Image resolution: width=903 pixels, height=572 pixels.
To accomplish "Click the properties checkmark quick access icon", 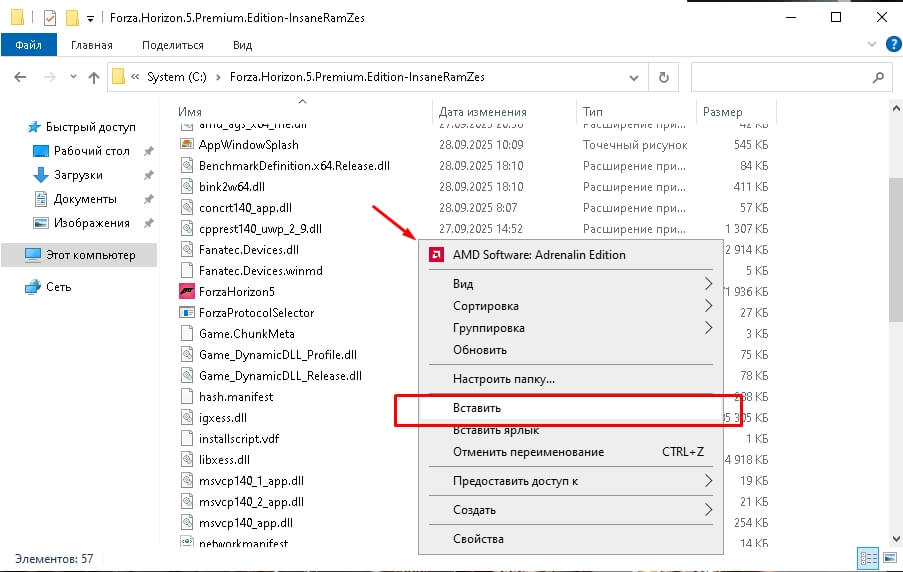I will [50, 18].
